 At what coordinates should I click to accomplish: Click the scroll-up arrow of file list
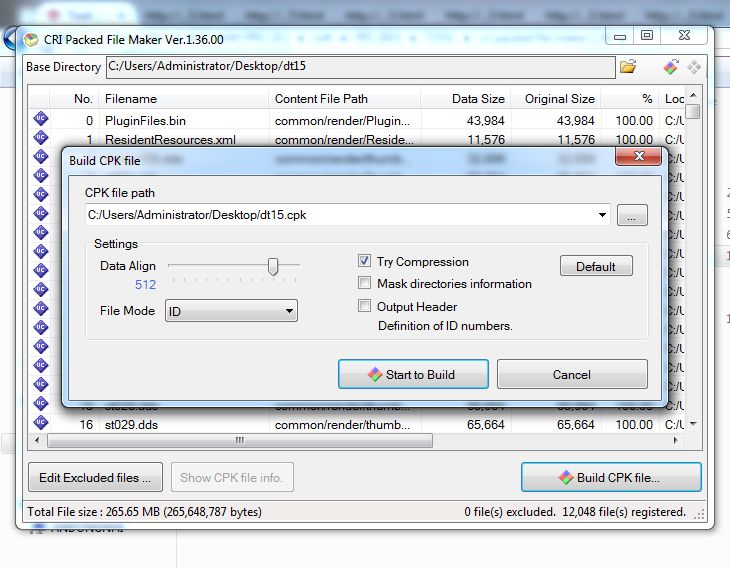[693, 95]
